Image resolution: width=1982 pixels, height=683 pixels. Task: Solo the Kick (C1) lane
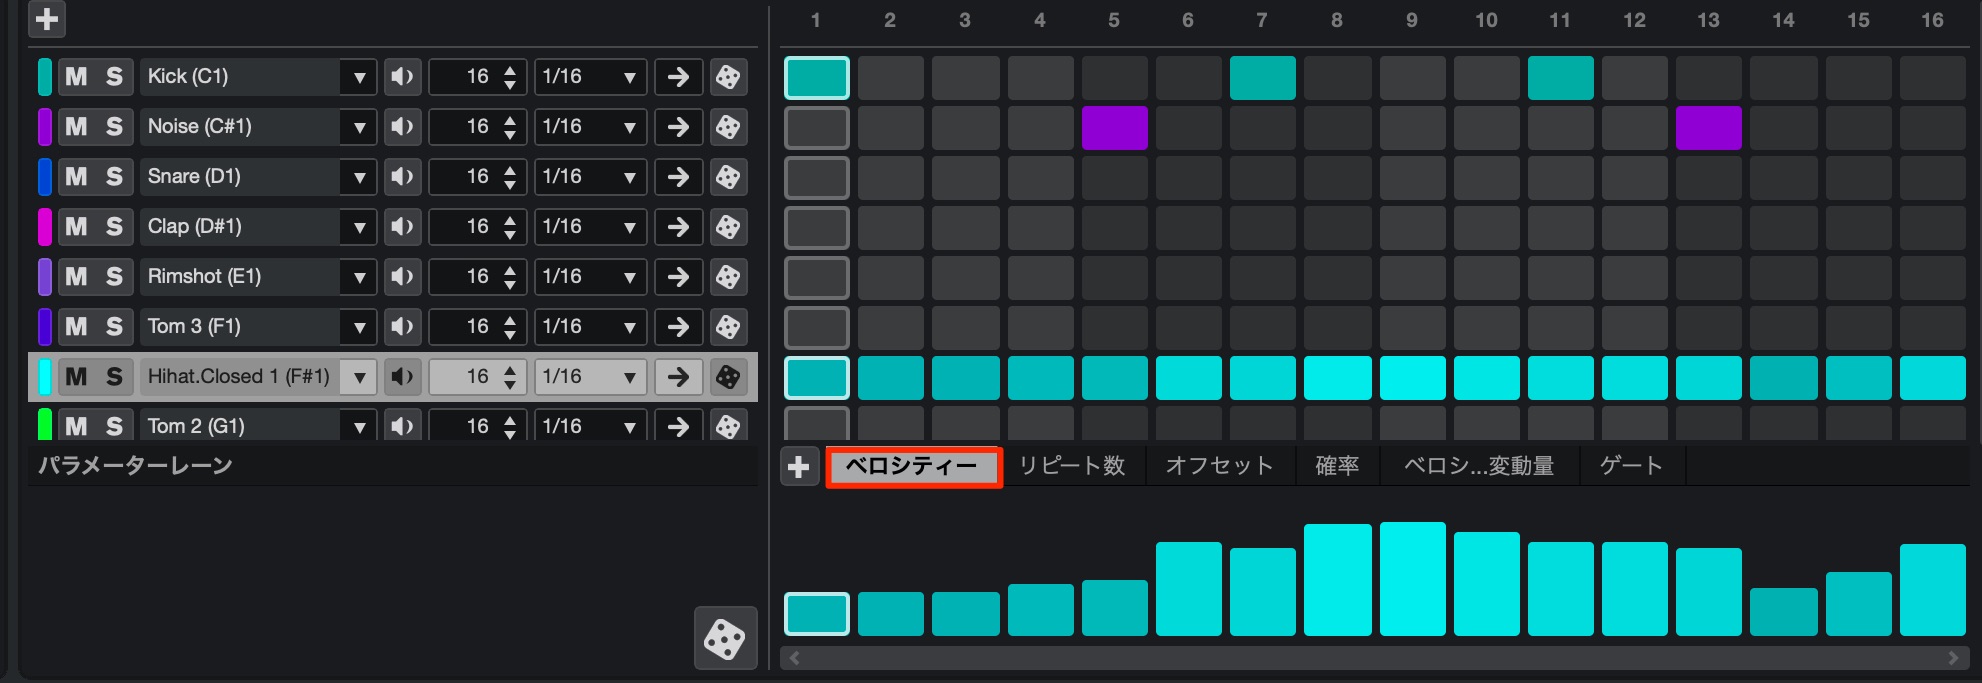click(114, 77)
